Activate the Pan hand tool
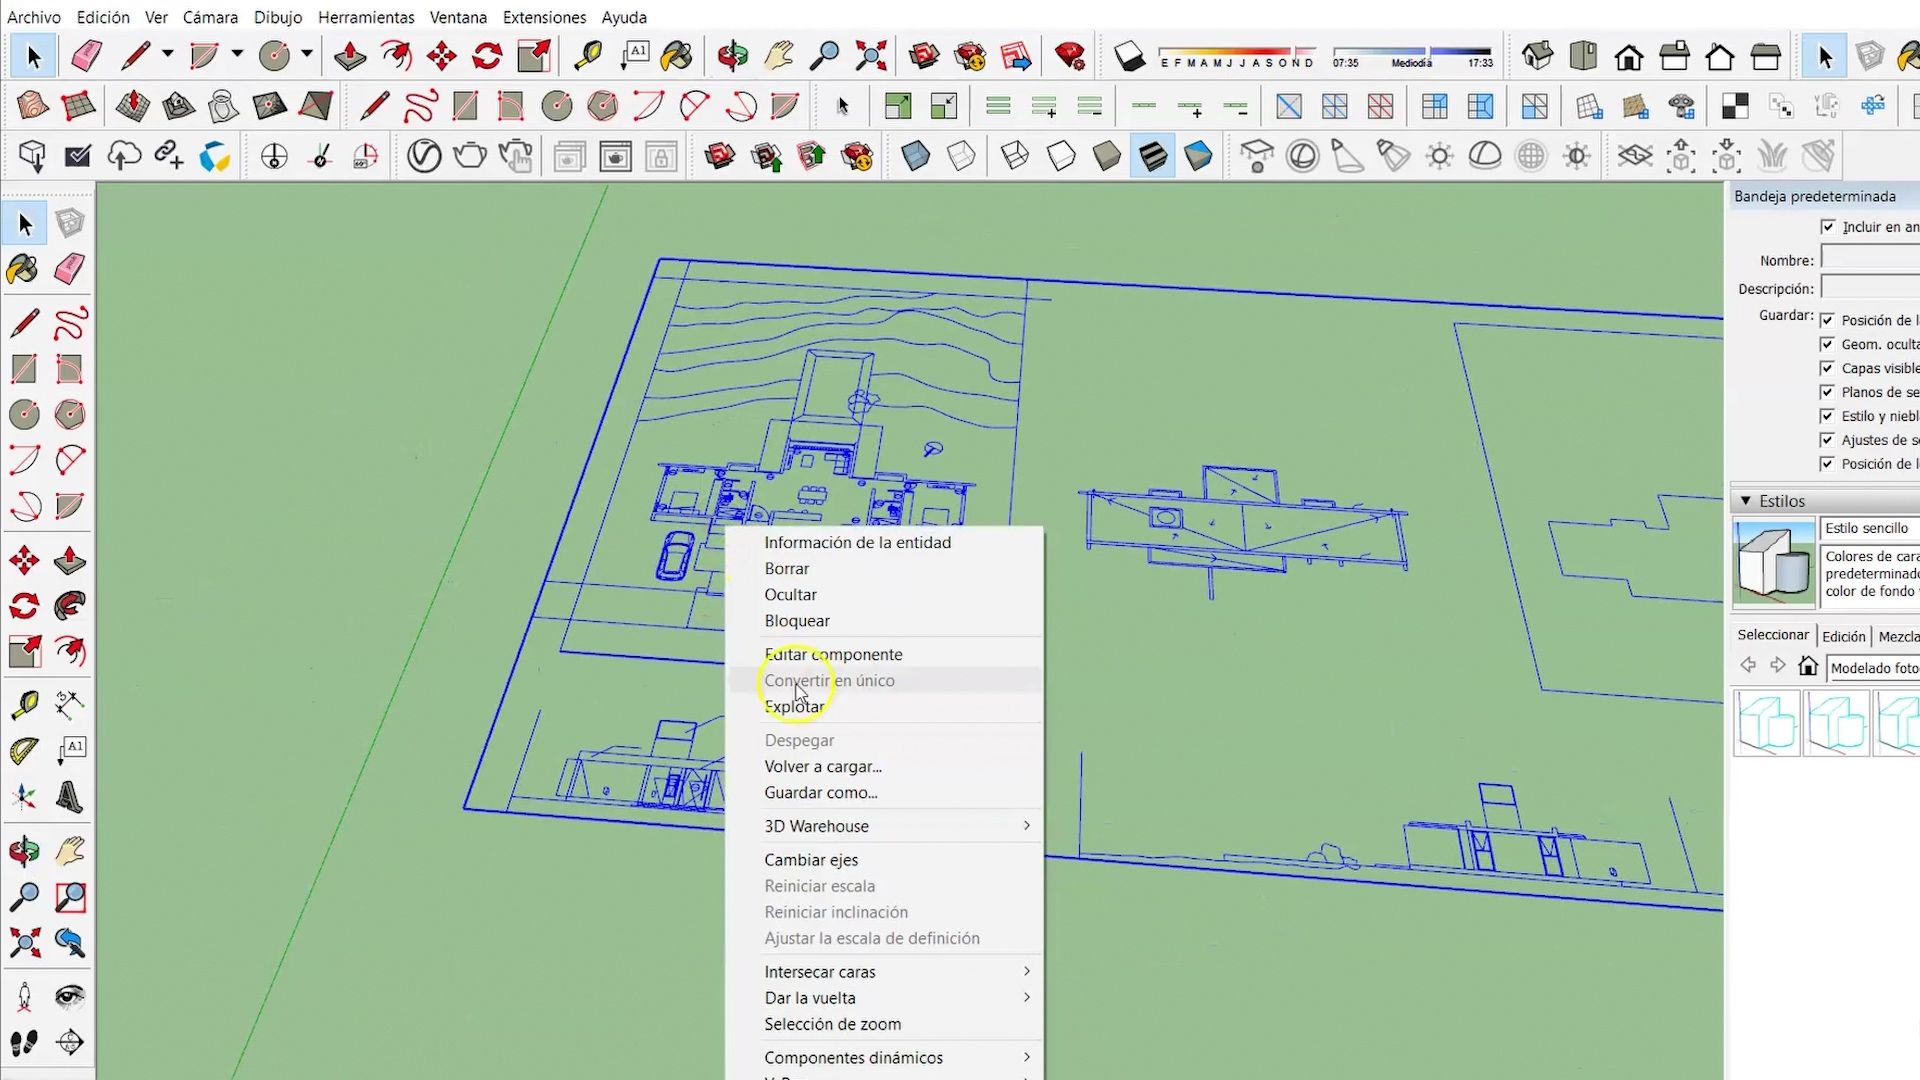1920x1080 pixels. pos(68,851)
